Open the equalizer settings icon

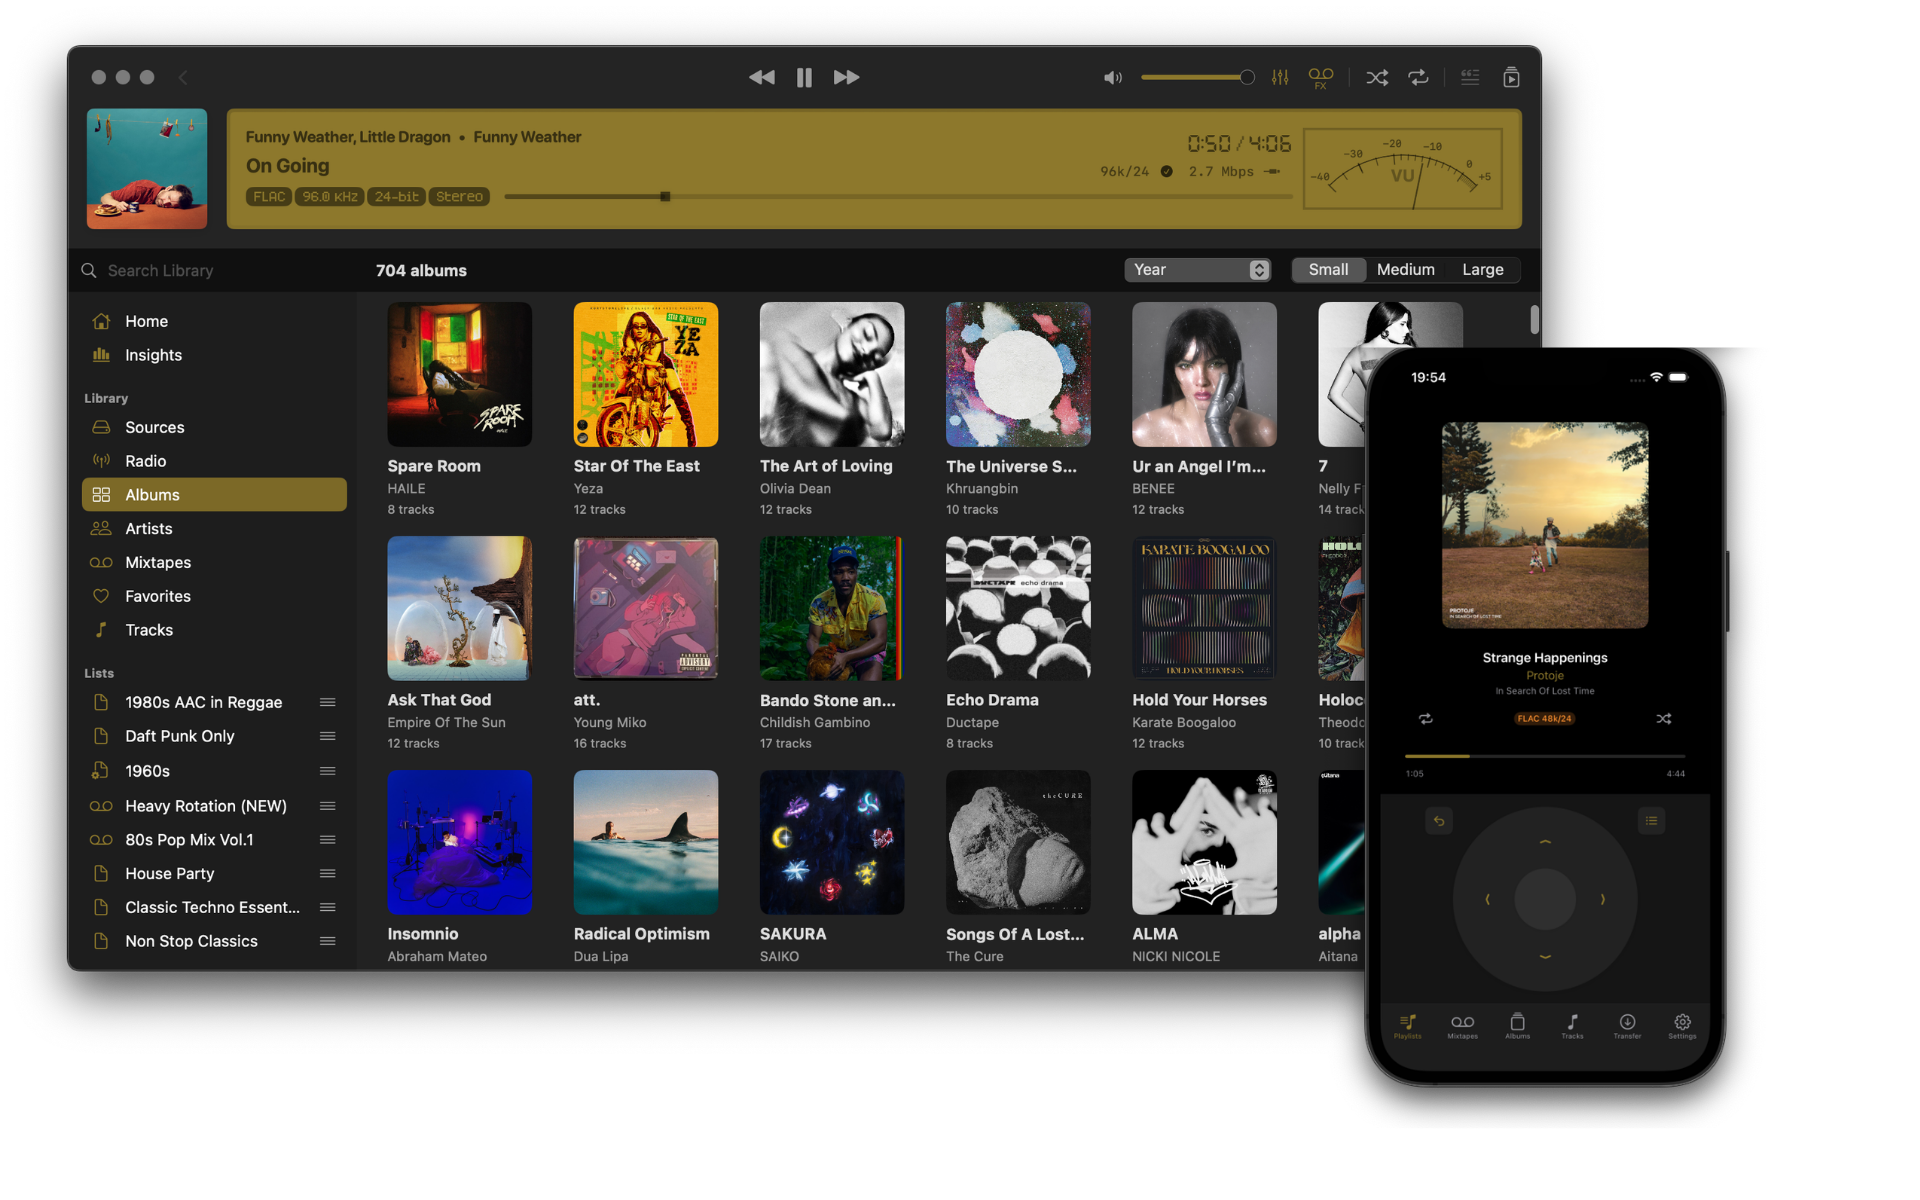point(1280,77)
